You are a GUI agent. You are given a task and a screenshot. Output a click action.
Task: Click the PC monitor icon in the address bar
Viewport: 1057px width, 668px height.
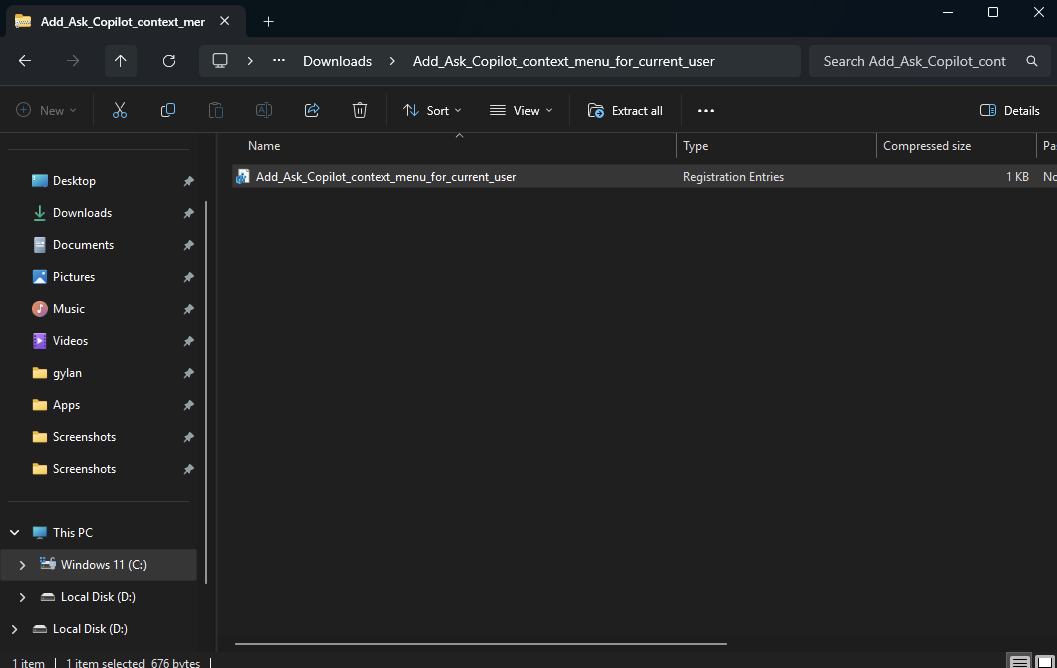coord(220,61)
